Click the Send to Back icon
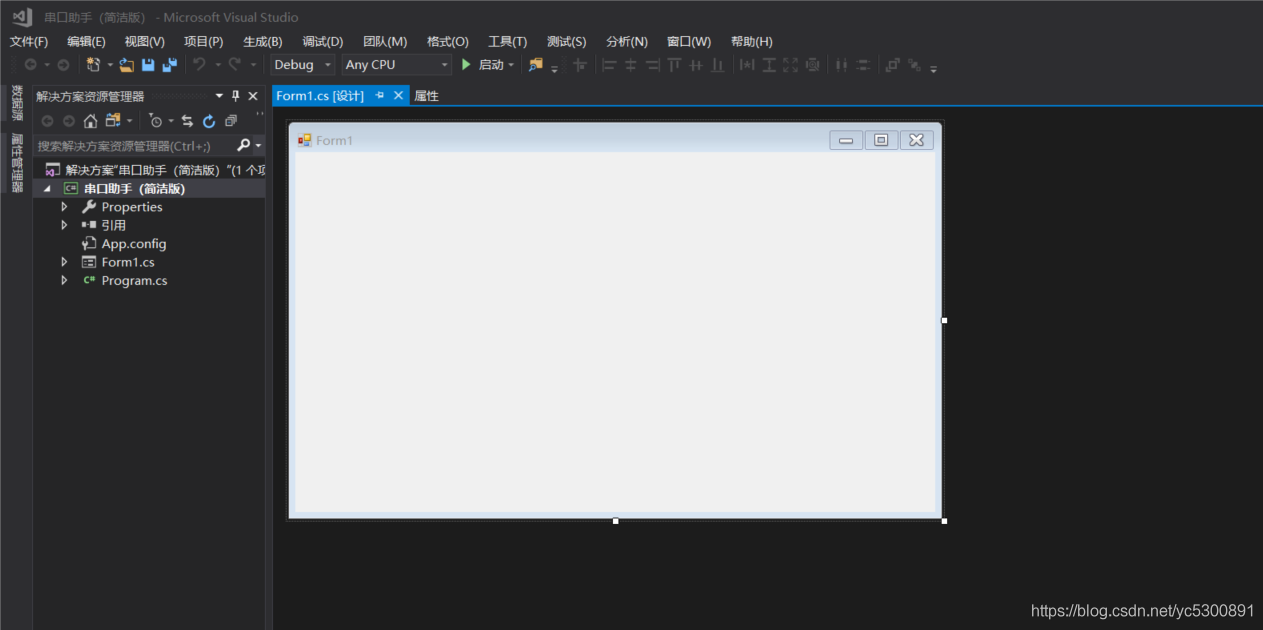1263x630 pixels. point(914,65)
